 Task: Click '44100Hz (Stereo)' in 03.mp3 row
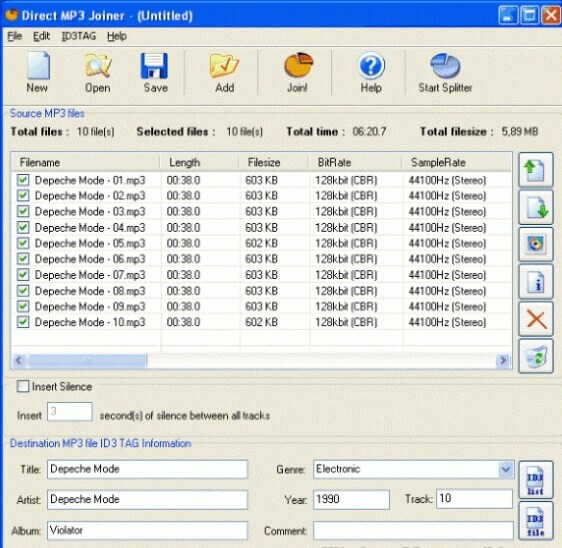click(447, 211)
